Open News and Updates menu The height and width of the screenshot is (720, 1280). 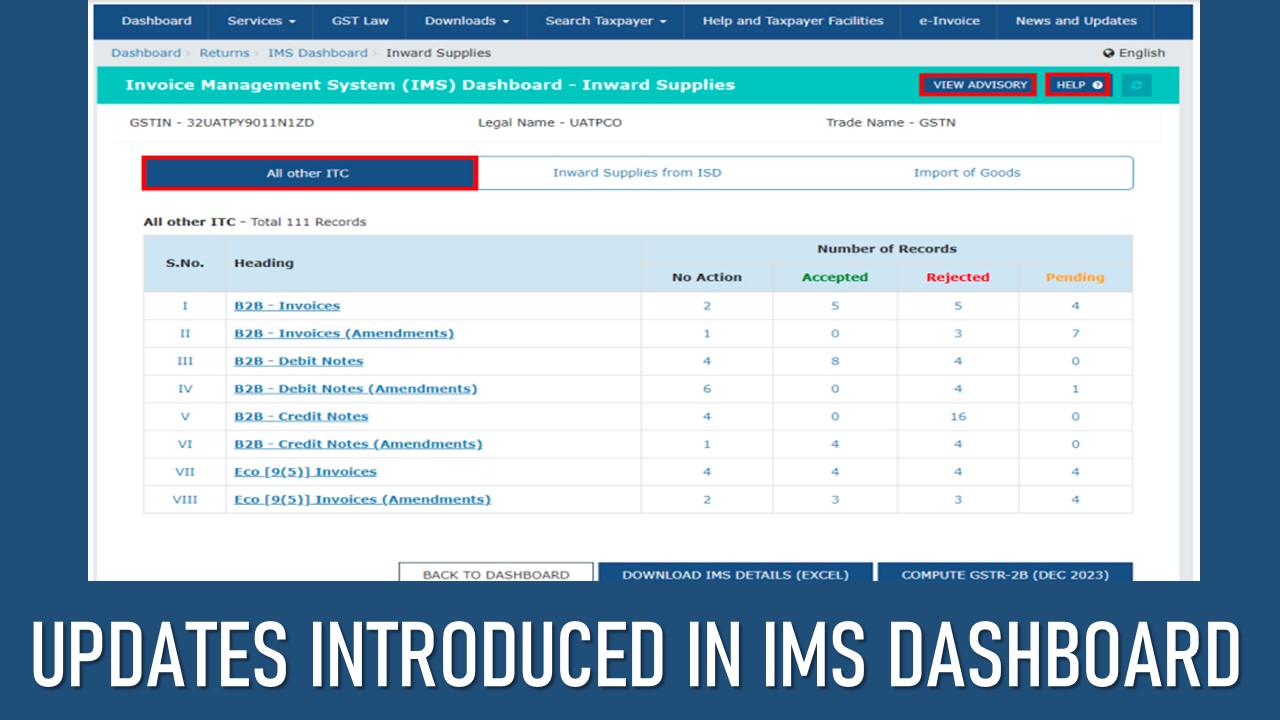click(1076, 21)
